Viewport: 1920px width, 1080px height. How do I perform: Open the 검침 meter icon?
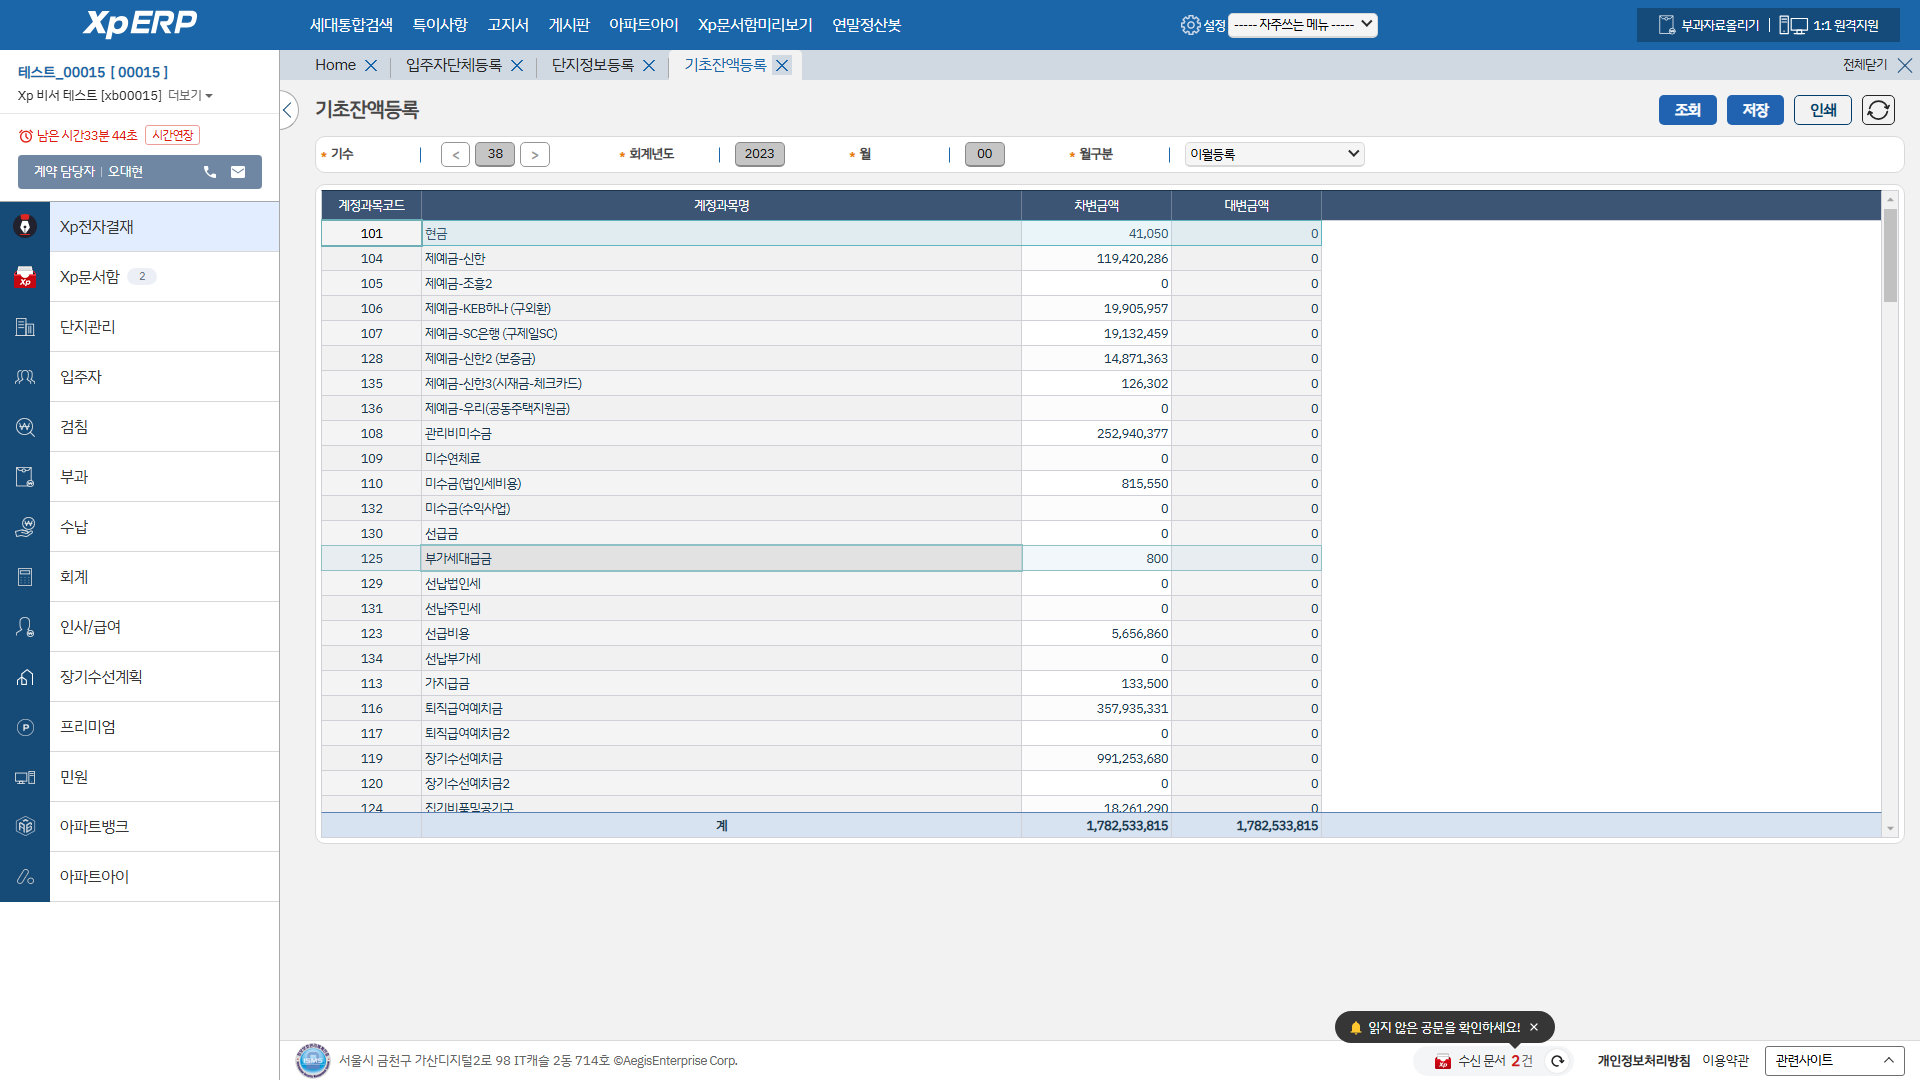click(25, 427)
